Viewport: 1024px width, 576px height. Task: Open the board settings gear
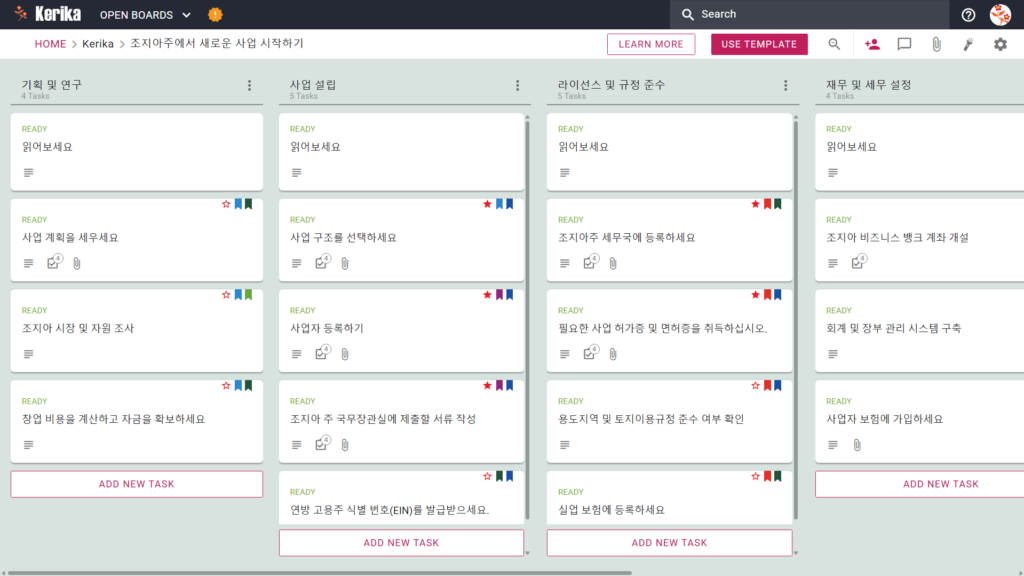click(1000, 44)
